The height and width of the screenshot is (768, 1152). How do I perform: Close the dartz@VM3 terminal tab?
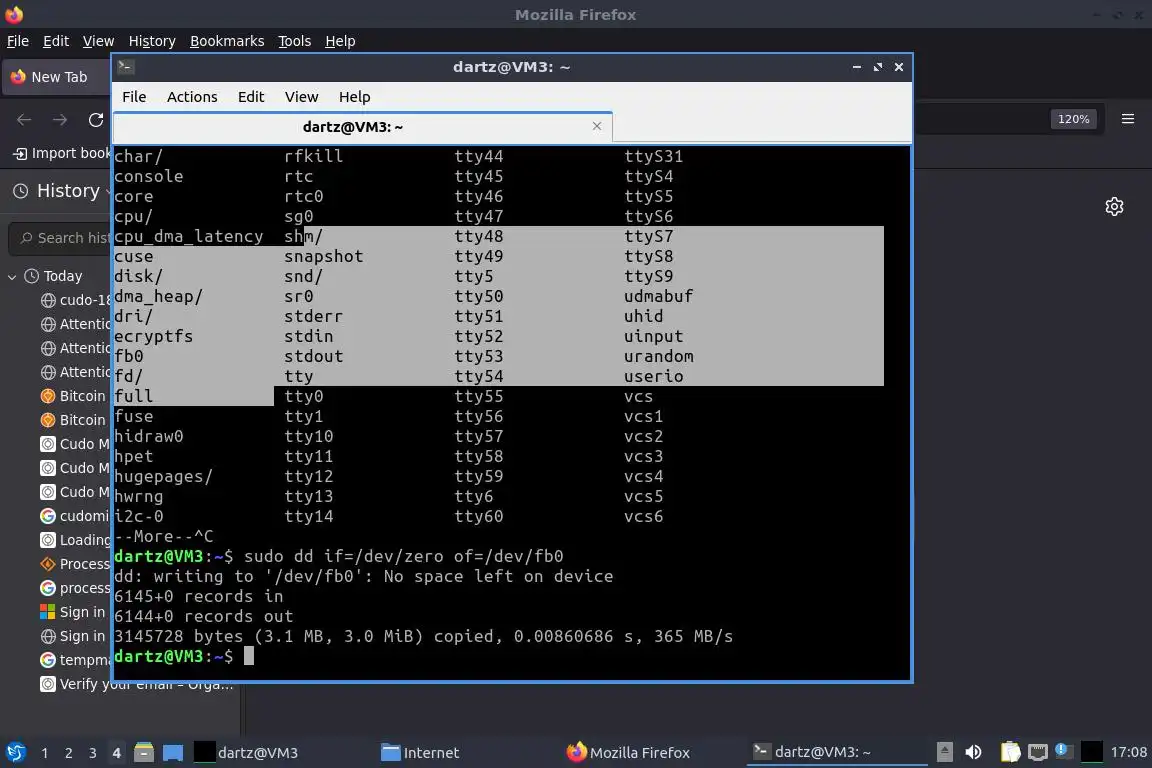(x=597, y=126)
